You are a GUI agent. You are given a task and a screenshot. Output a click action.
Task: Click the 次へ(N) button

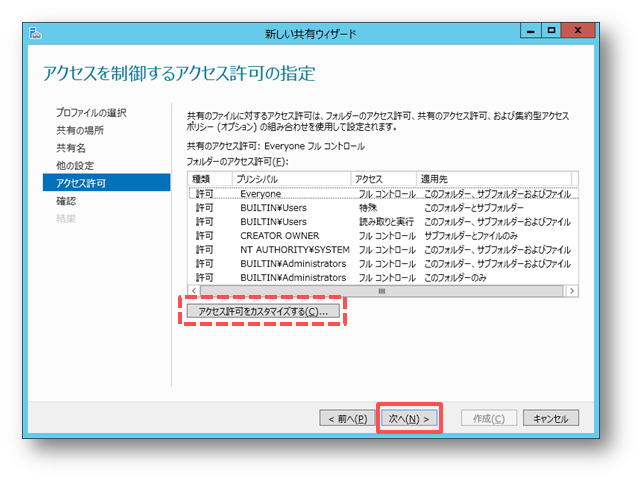(409, 418)
